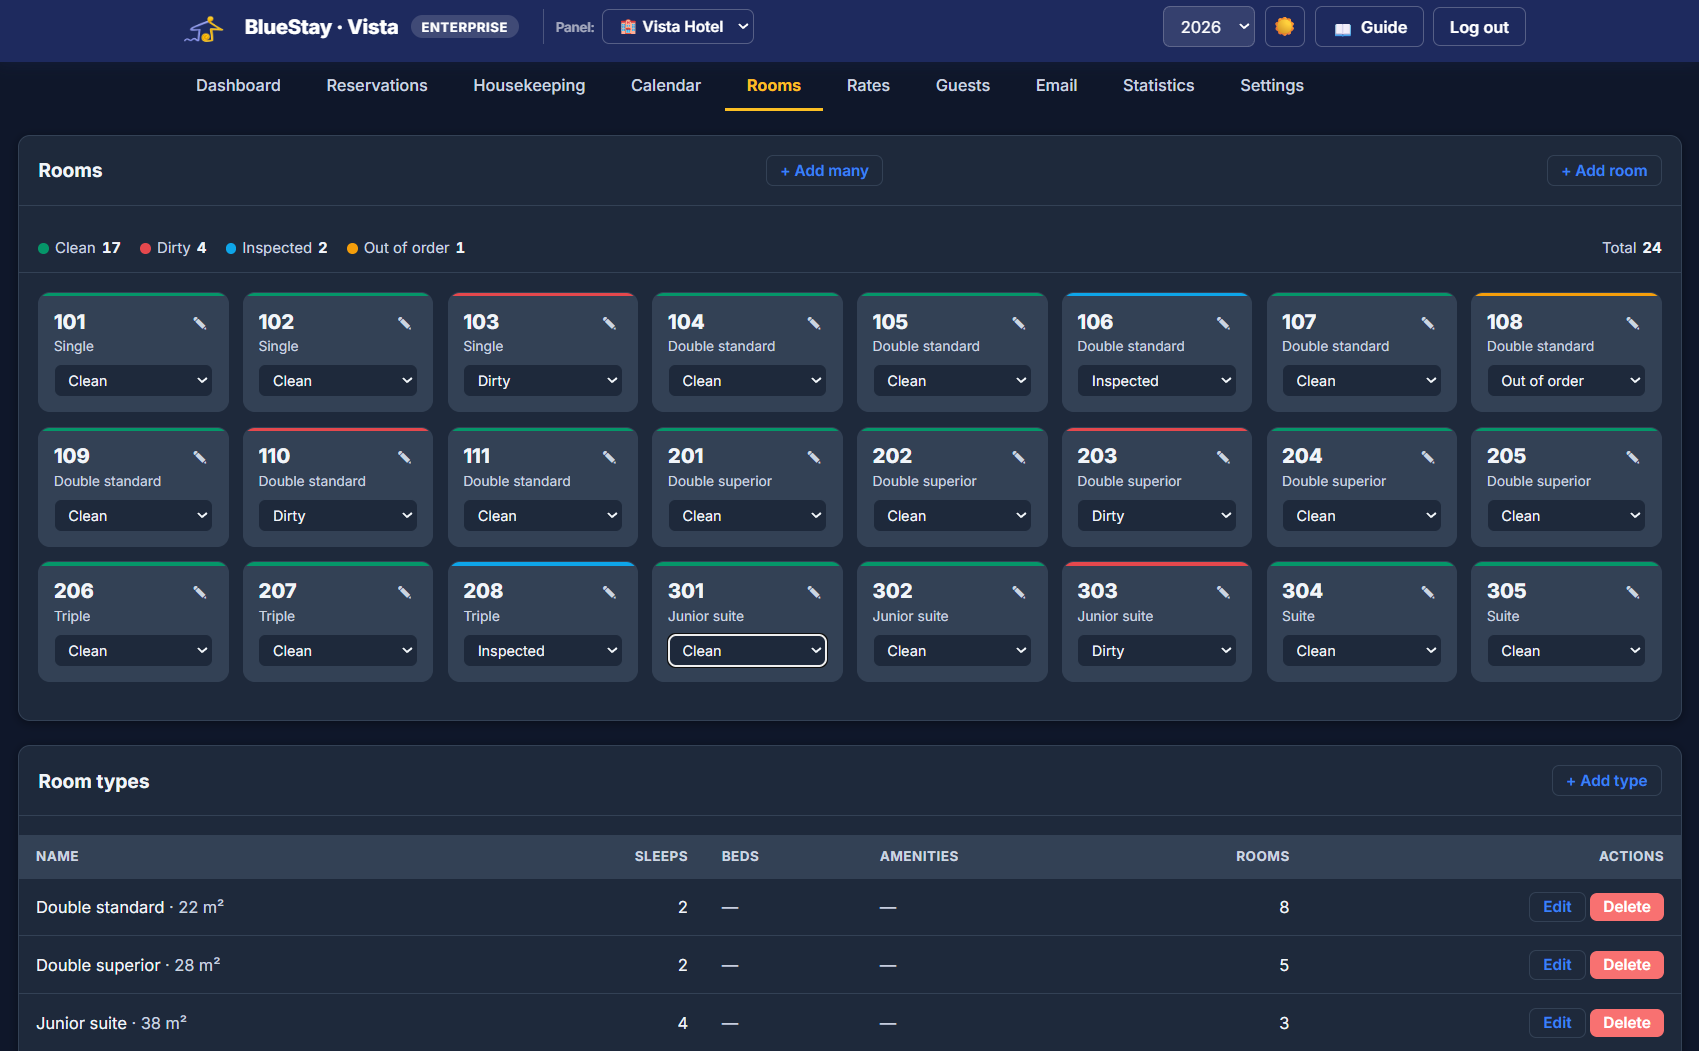Screen dimensions: 1699x1051
Task: Edit room 107 with pencil icon
Action: (x=1428, y=323)
